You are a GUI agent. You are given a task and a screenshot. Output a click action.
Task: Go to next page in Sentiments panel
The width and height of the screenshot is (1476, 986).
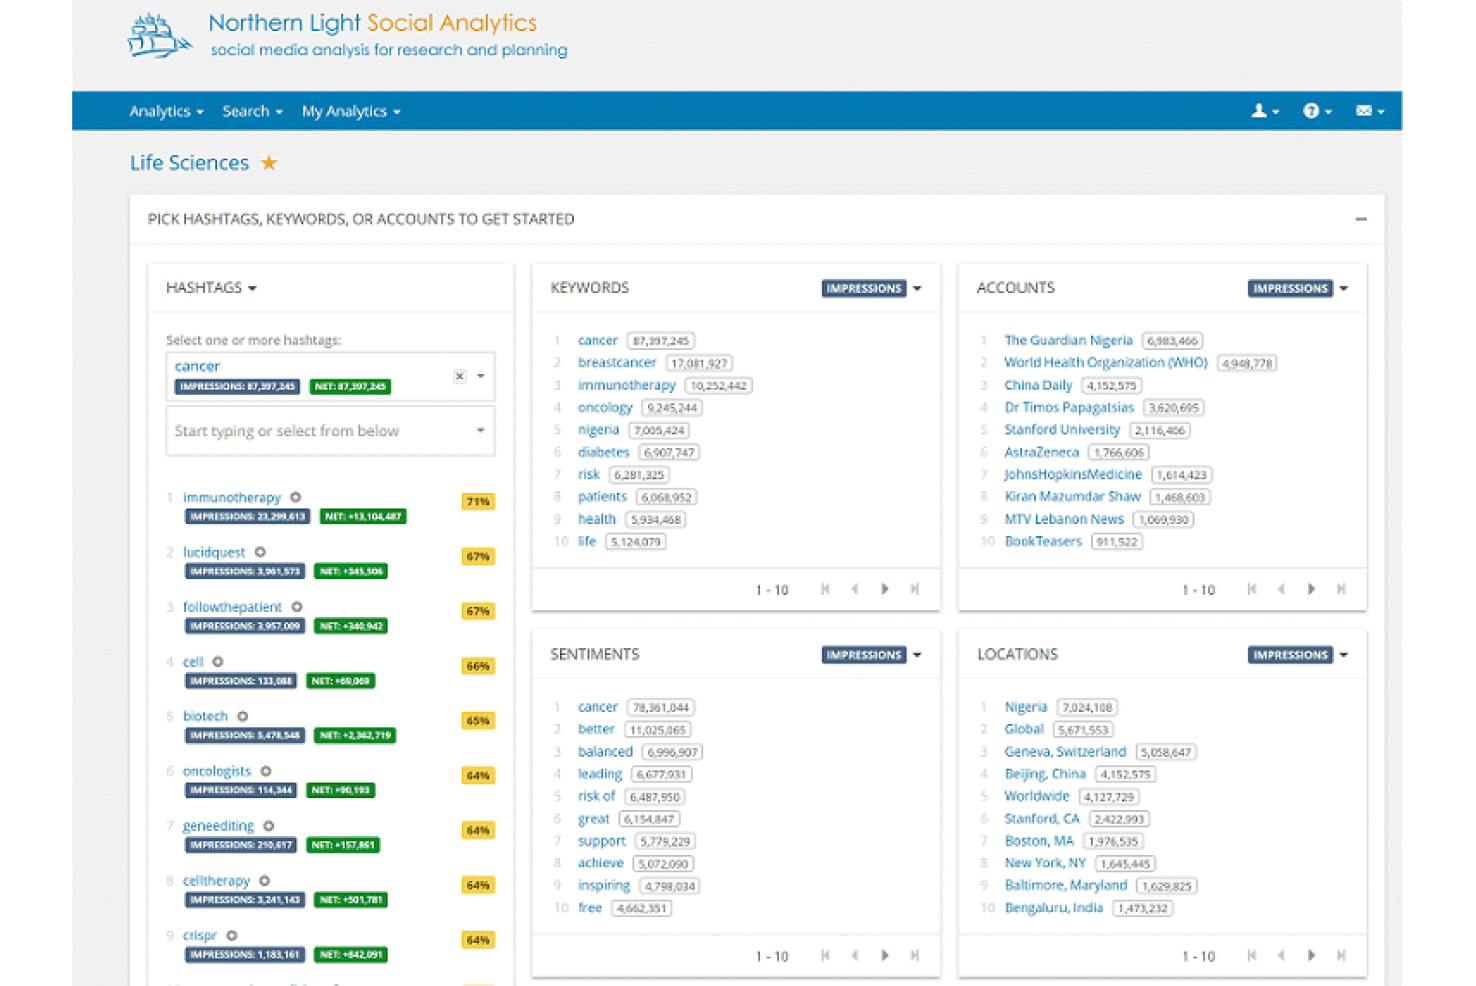(x=885, y=955)
